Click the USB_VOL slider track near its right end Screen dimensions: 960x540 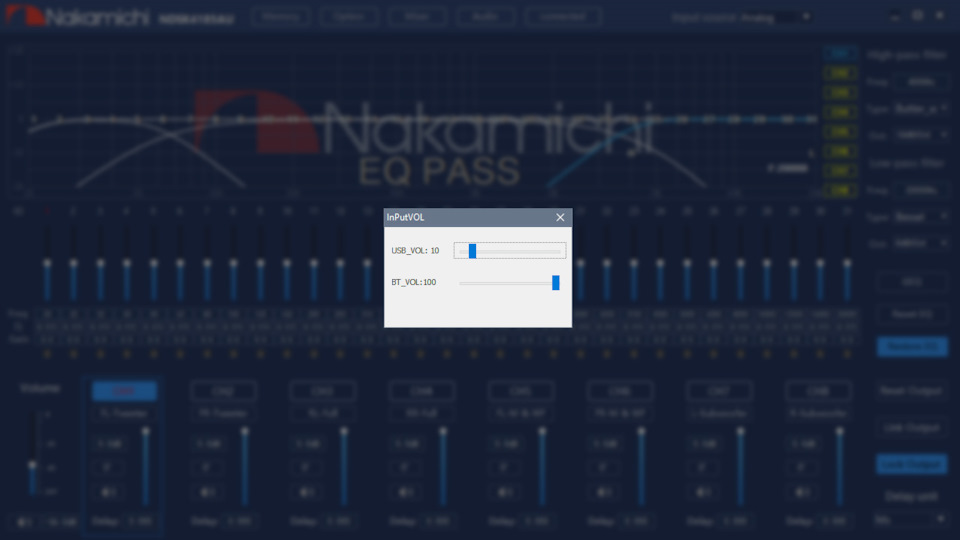point(554,251)
